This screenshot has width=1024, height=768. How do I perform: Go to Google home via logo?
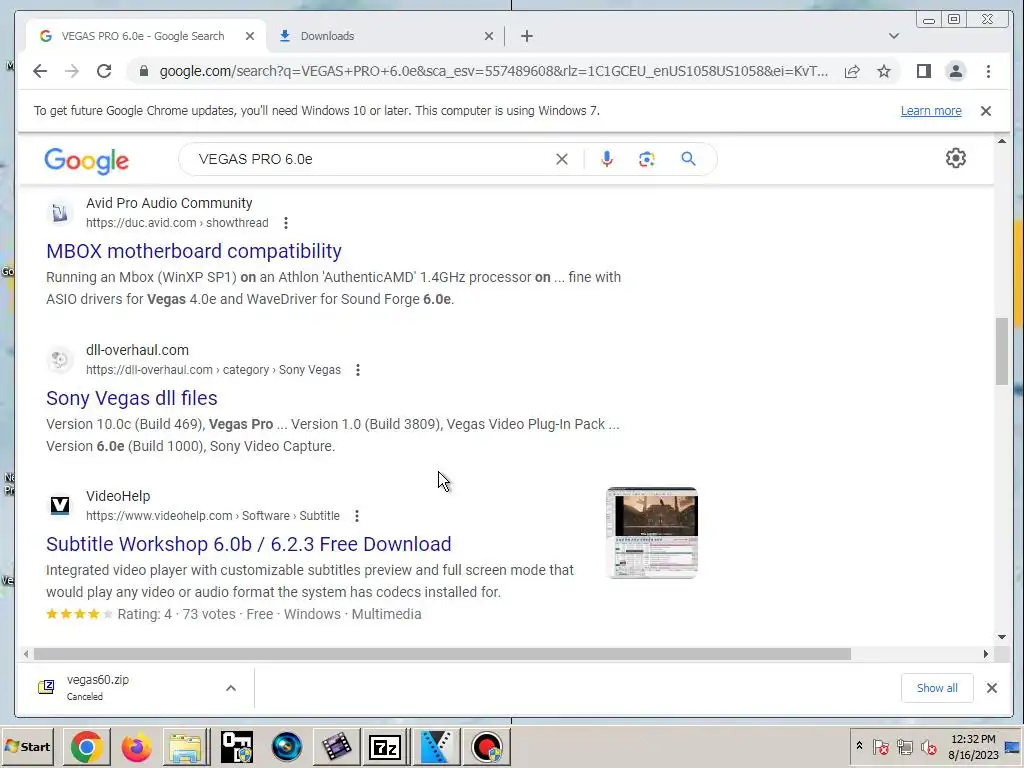tap(87, 161)
